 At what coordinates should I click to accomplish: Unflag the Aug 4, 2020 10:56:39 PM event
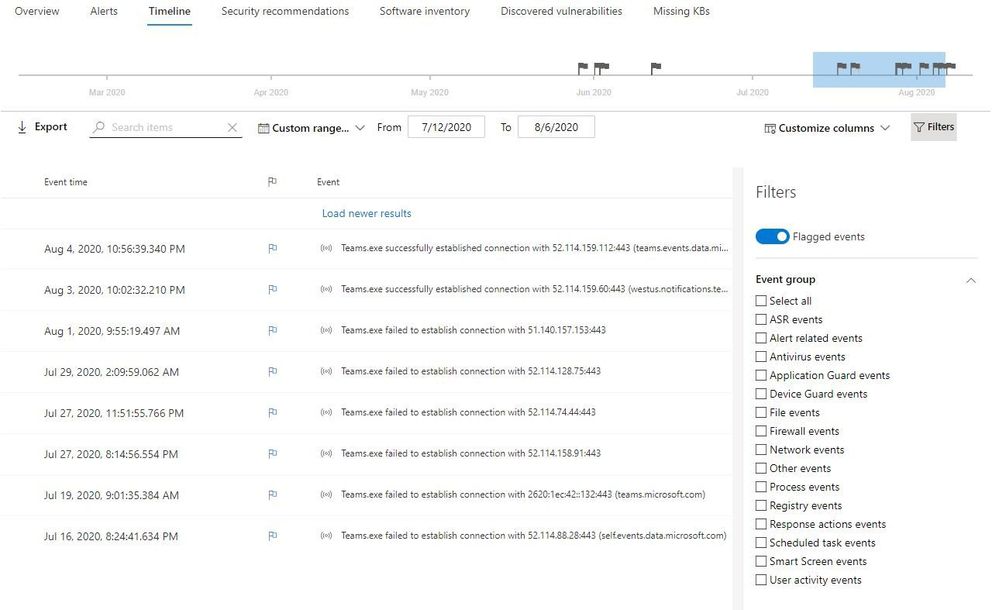pos(272,249)
